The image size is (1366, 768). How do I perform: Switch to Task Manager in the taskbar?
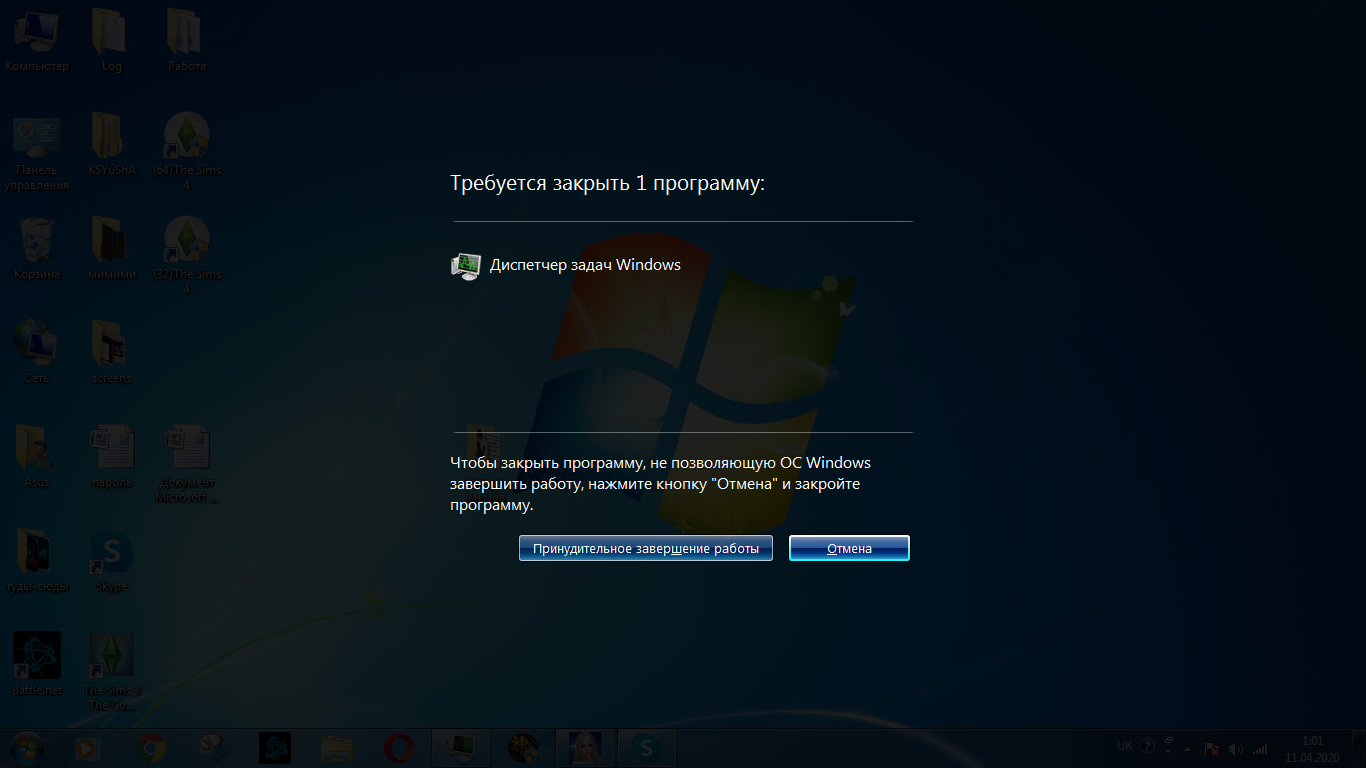460,748
